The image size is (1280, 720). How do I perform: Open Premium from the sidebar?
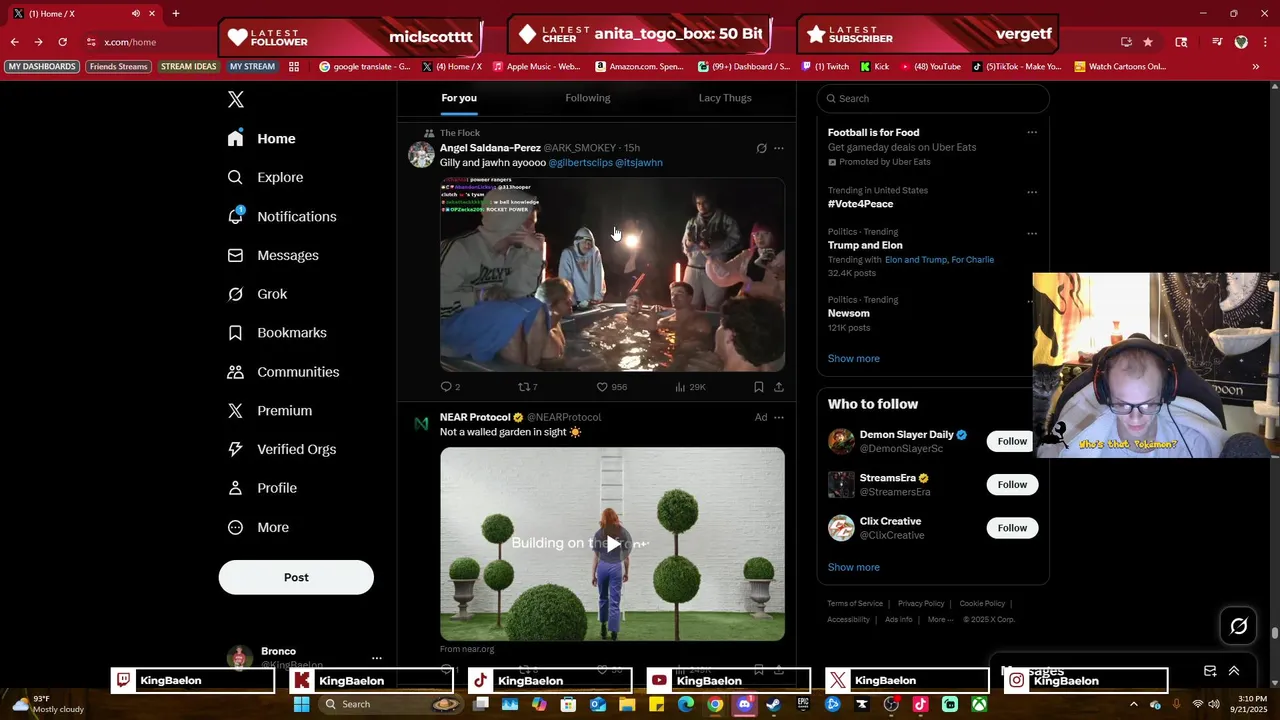point(270,411)
